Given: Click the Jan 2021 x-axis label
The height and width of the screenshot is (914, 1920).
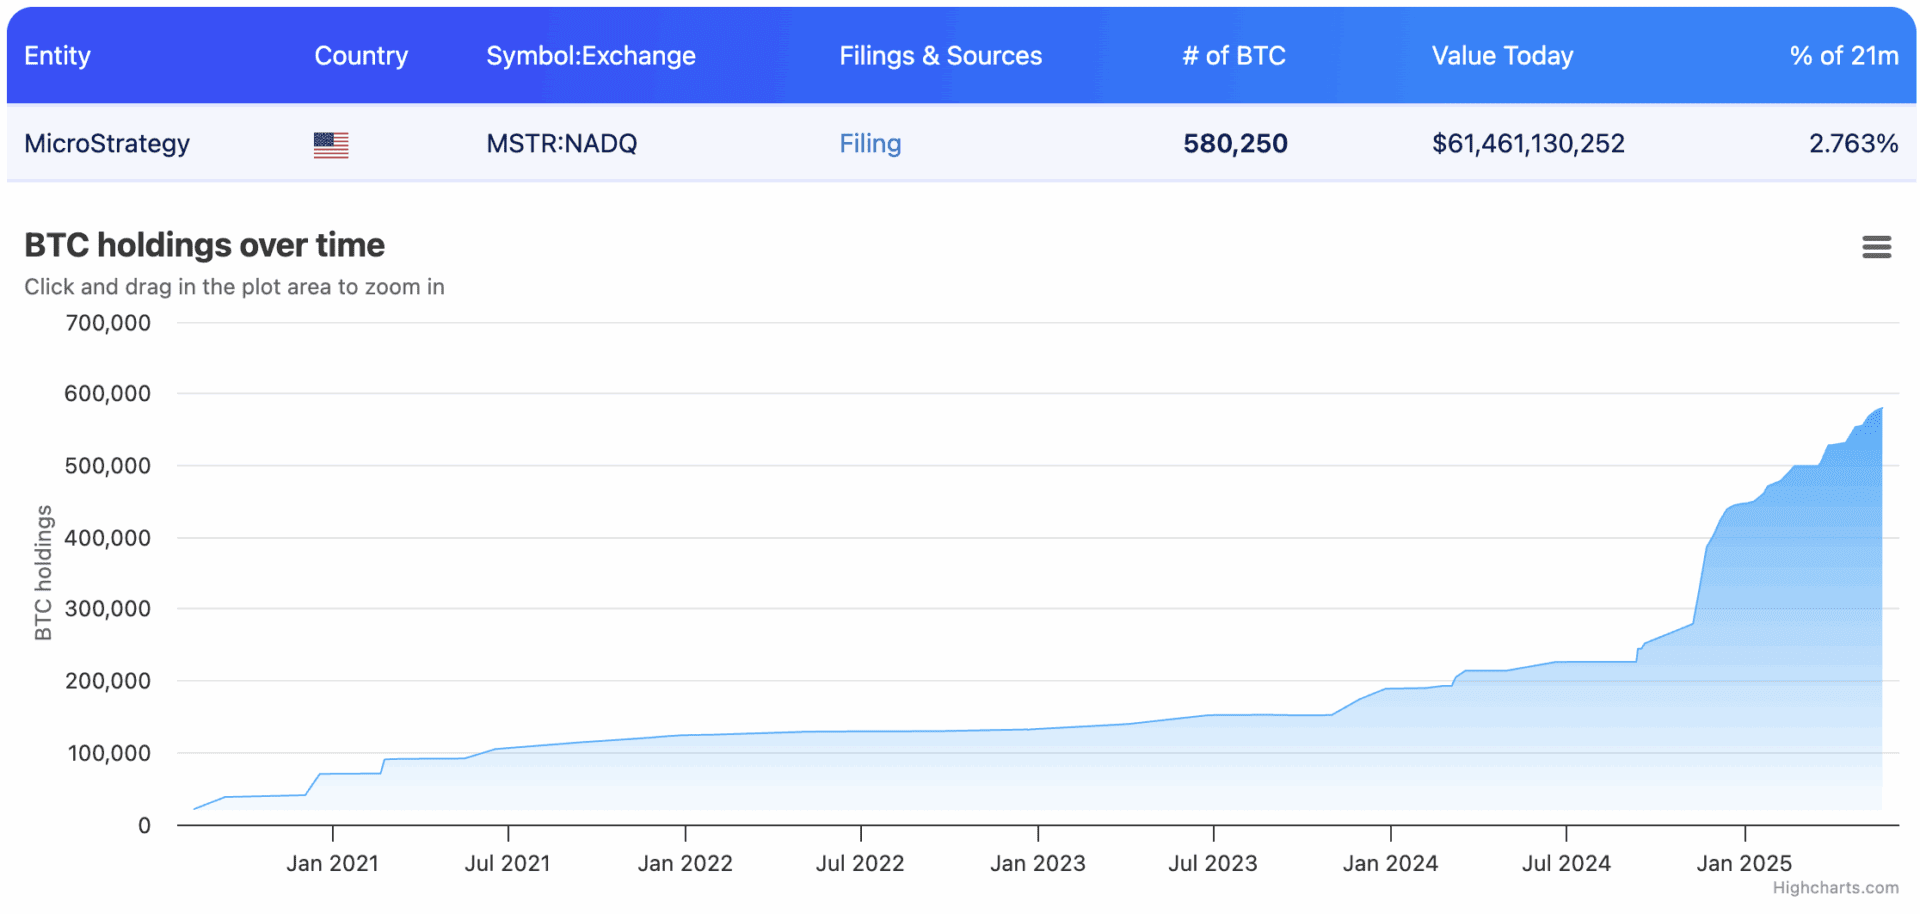Looking at the screenshot, I should (x=332, y=863).
